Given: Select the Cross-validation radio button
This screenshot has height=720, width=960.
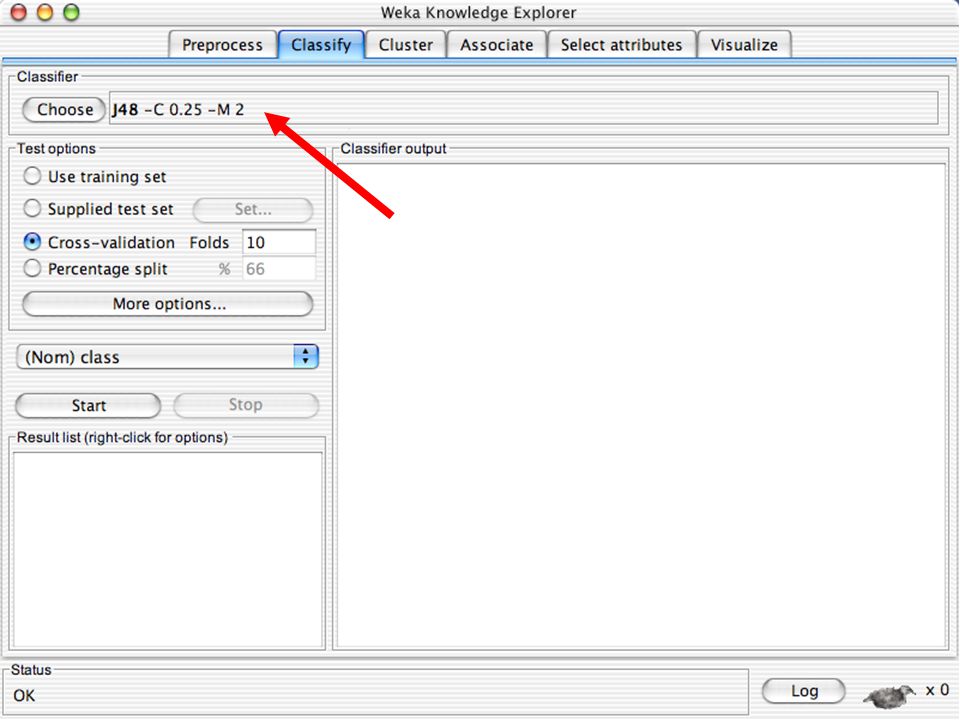Looking at the screenshot, I should click(32, 242).
